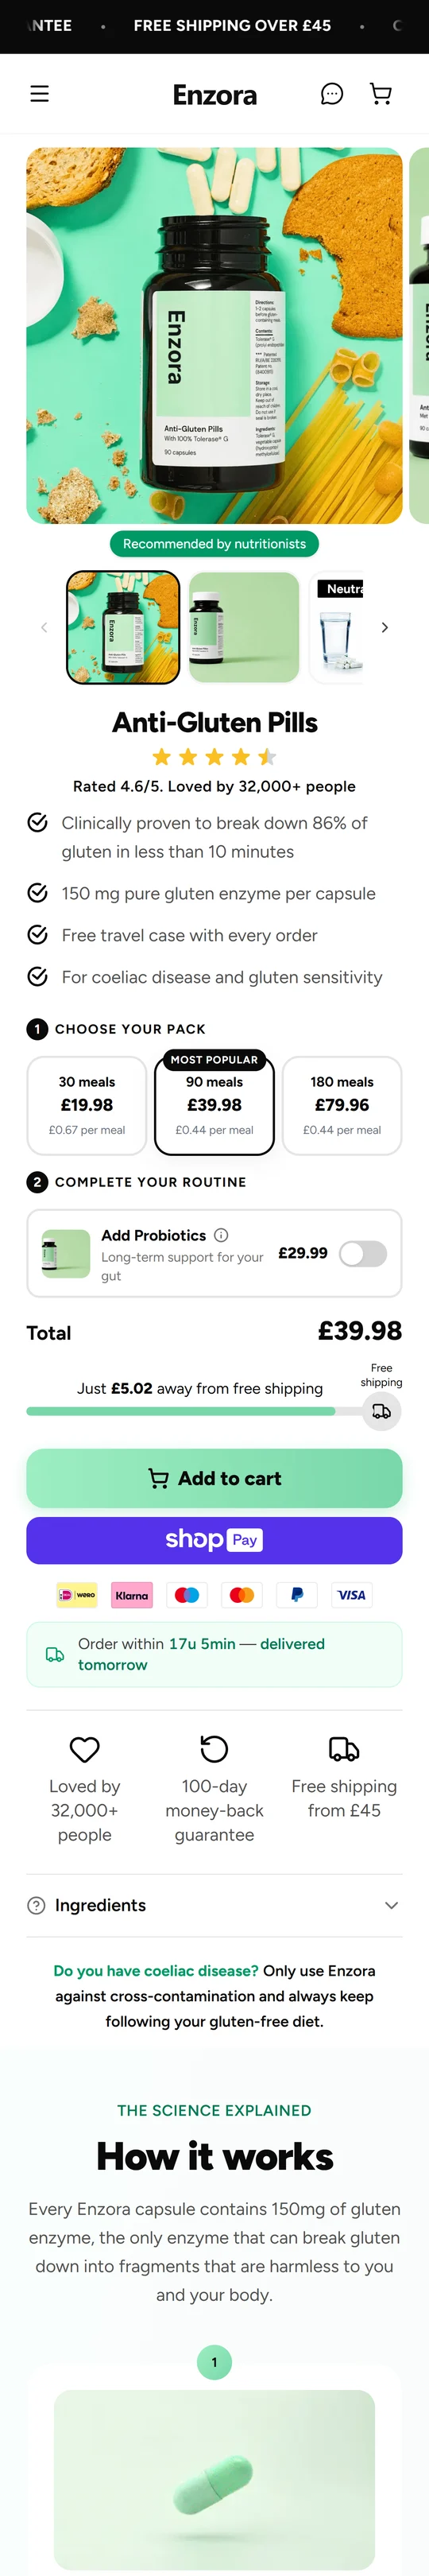429x2576 pixels.
Task: Pay with the Shop Pay button
Action: click(214, 1540)
